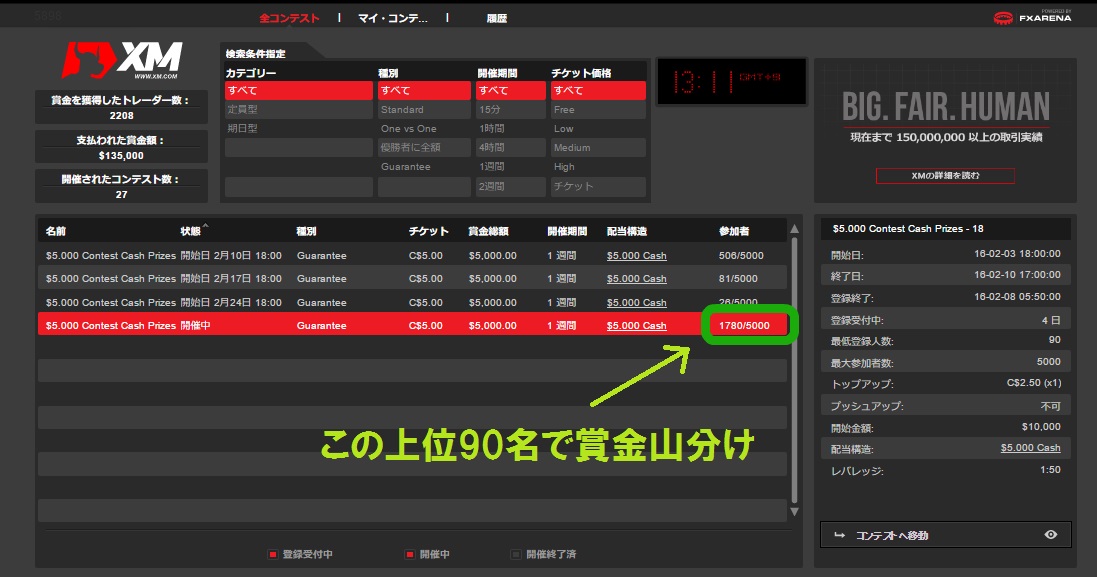
Task: Click the eye icon in コンテストへ移動
Action: click(1051, 534)
